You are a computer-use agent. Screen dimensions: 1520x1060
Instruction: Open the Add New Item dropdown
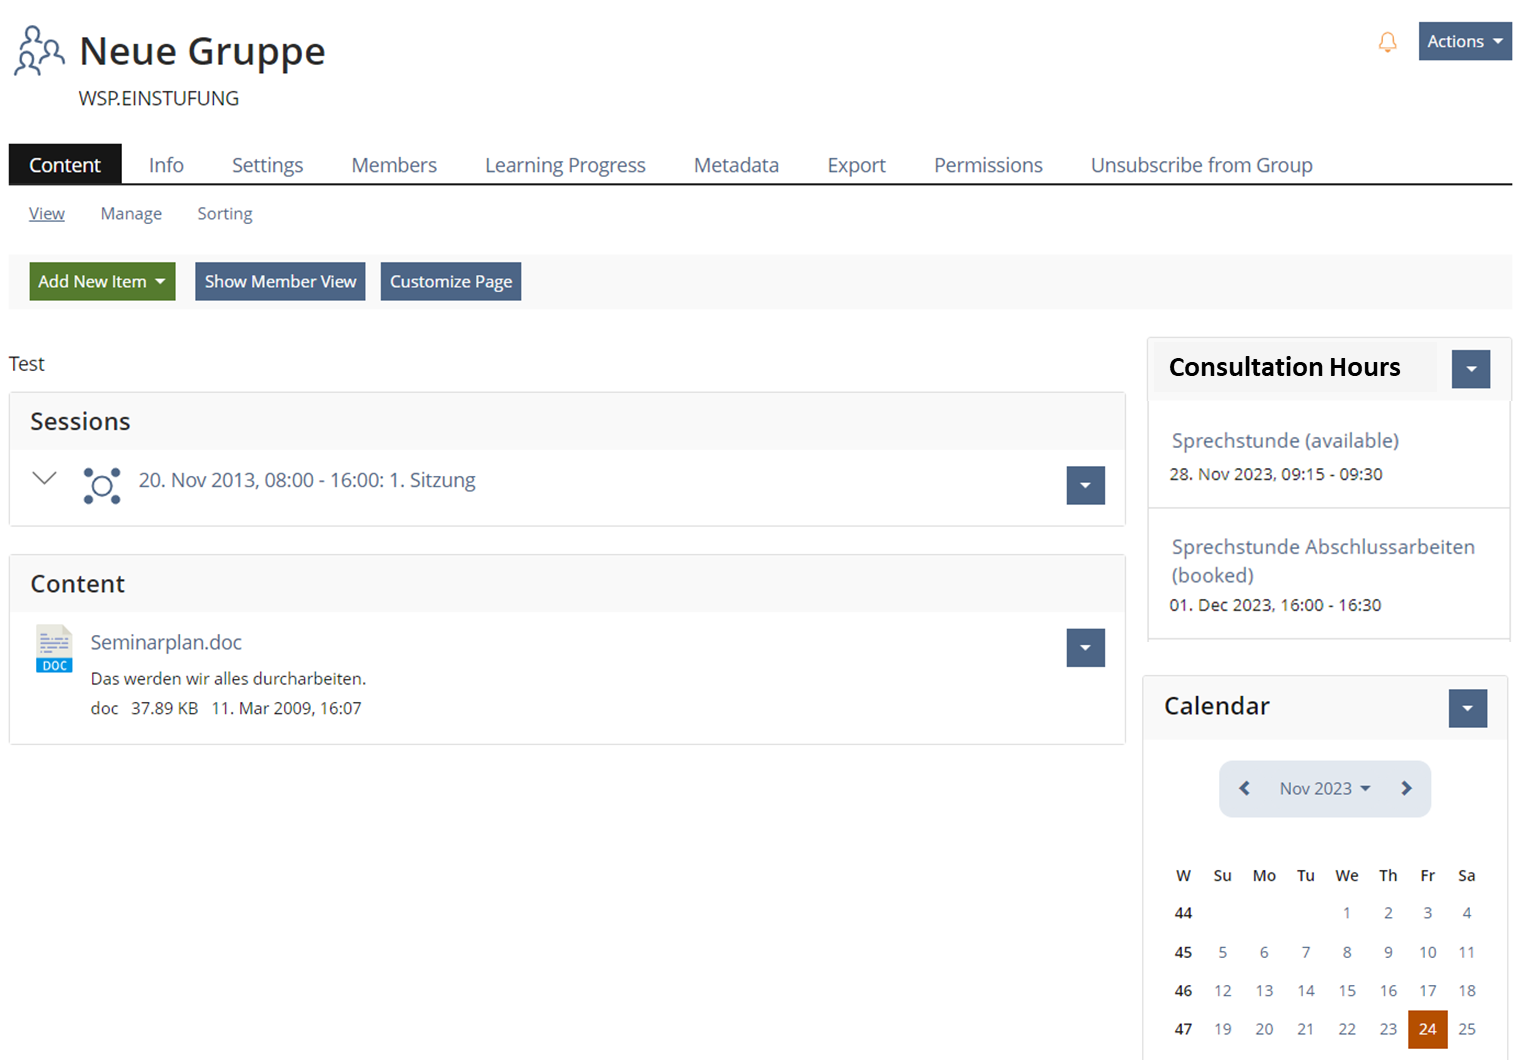[x=102, y=282]
